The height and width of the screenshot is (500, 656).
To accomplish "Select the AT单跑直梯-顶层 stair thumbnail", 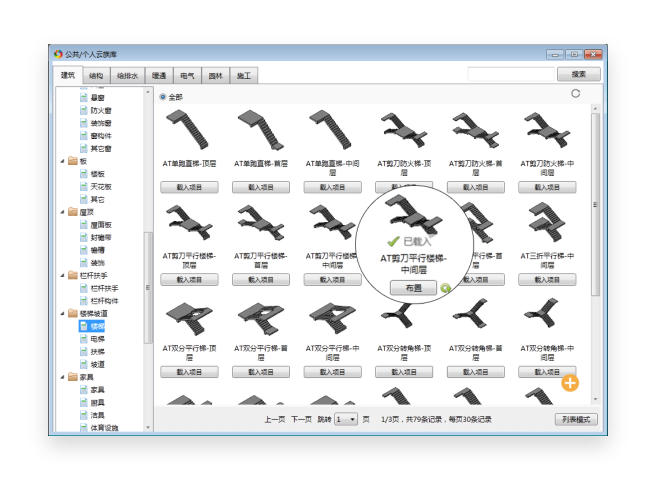I will (189, 130).
